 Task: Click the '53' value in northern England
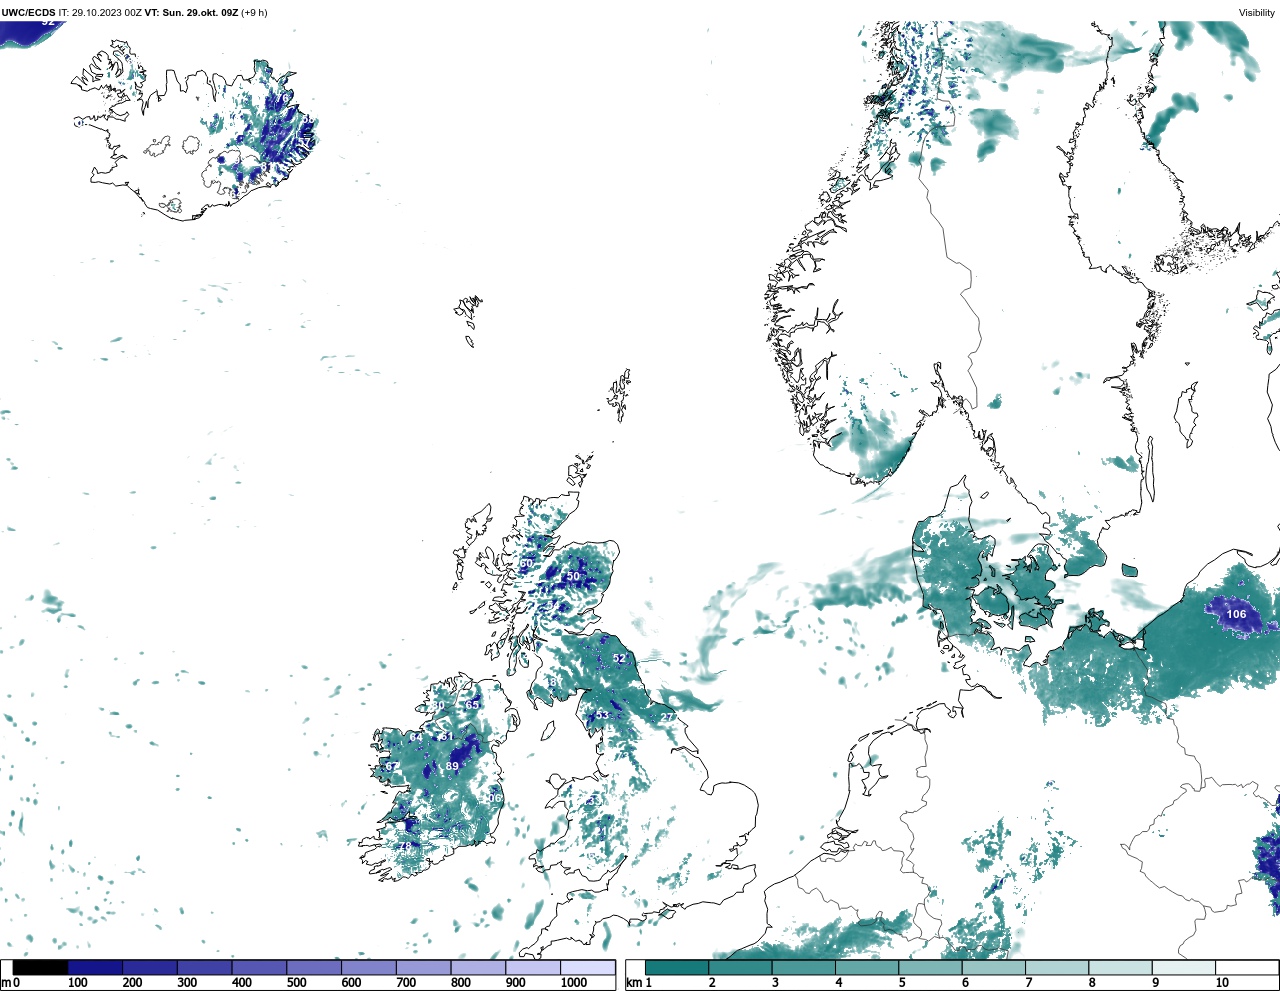click(x=602, y=715)
